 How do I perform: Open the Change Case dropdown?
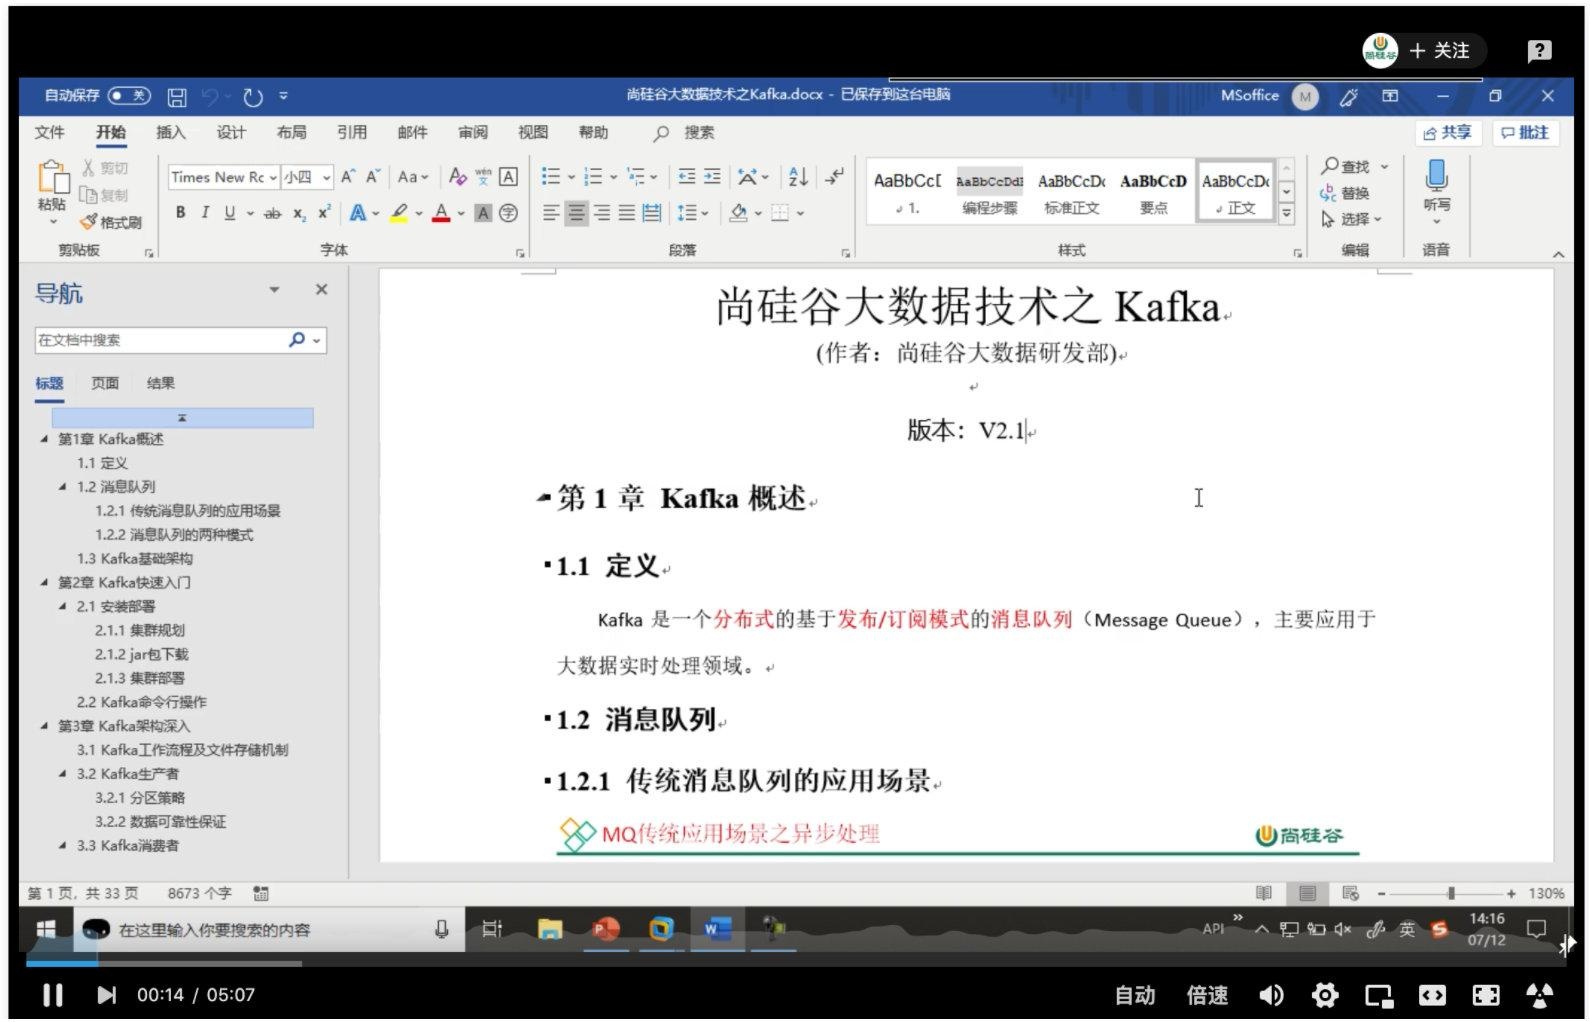click(x=412, y=177)
